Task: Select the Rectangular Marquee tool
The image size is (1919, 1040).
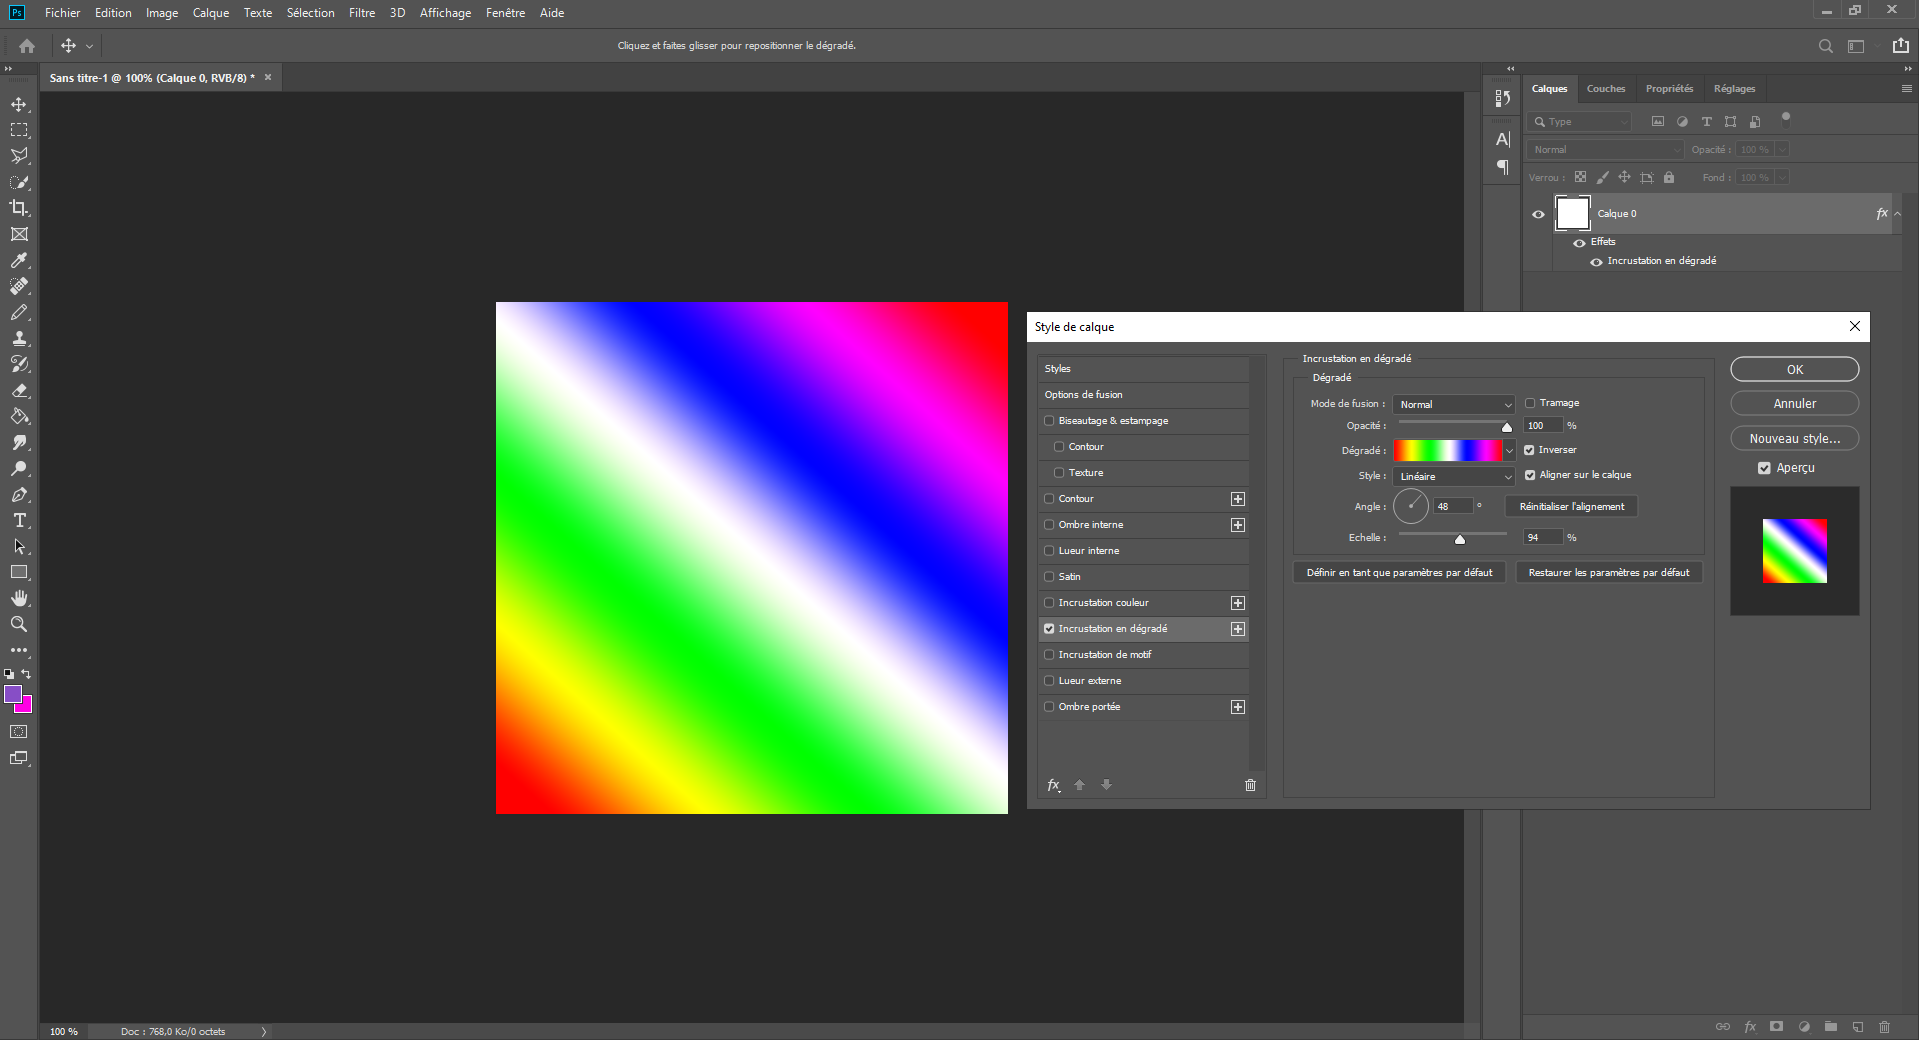Action: pos(19,130)
